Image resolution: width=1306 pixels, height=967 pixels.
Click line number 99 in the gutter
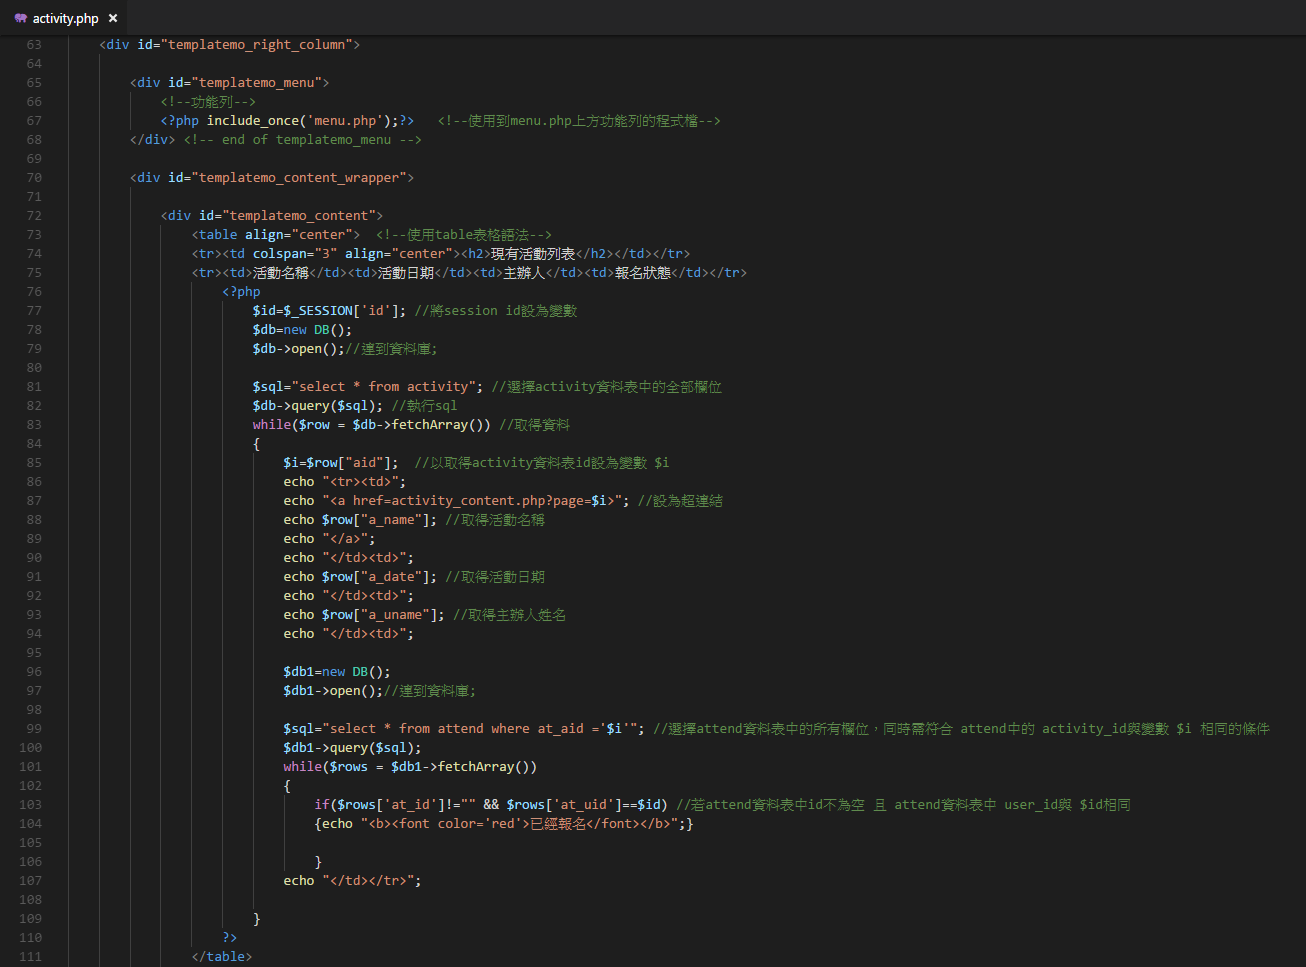(34, 729)
